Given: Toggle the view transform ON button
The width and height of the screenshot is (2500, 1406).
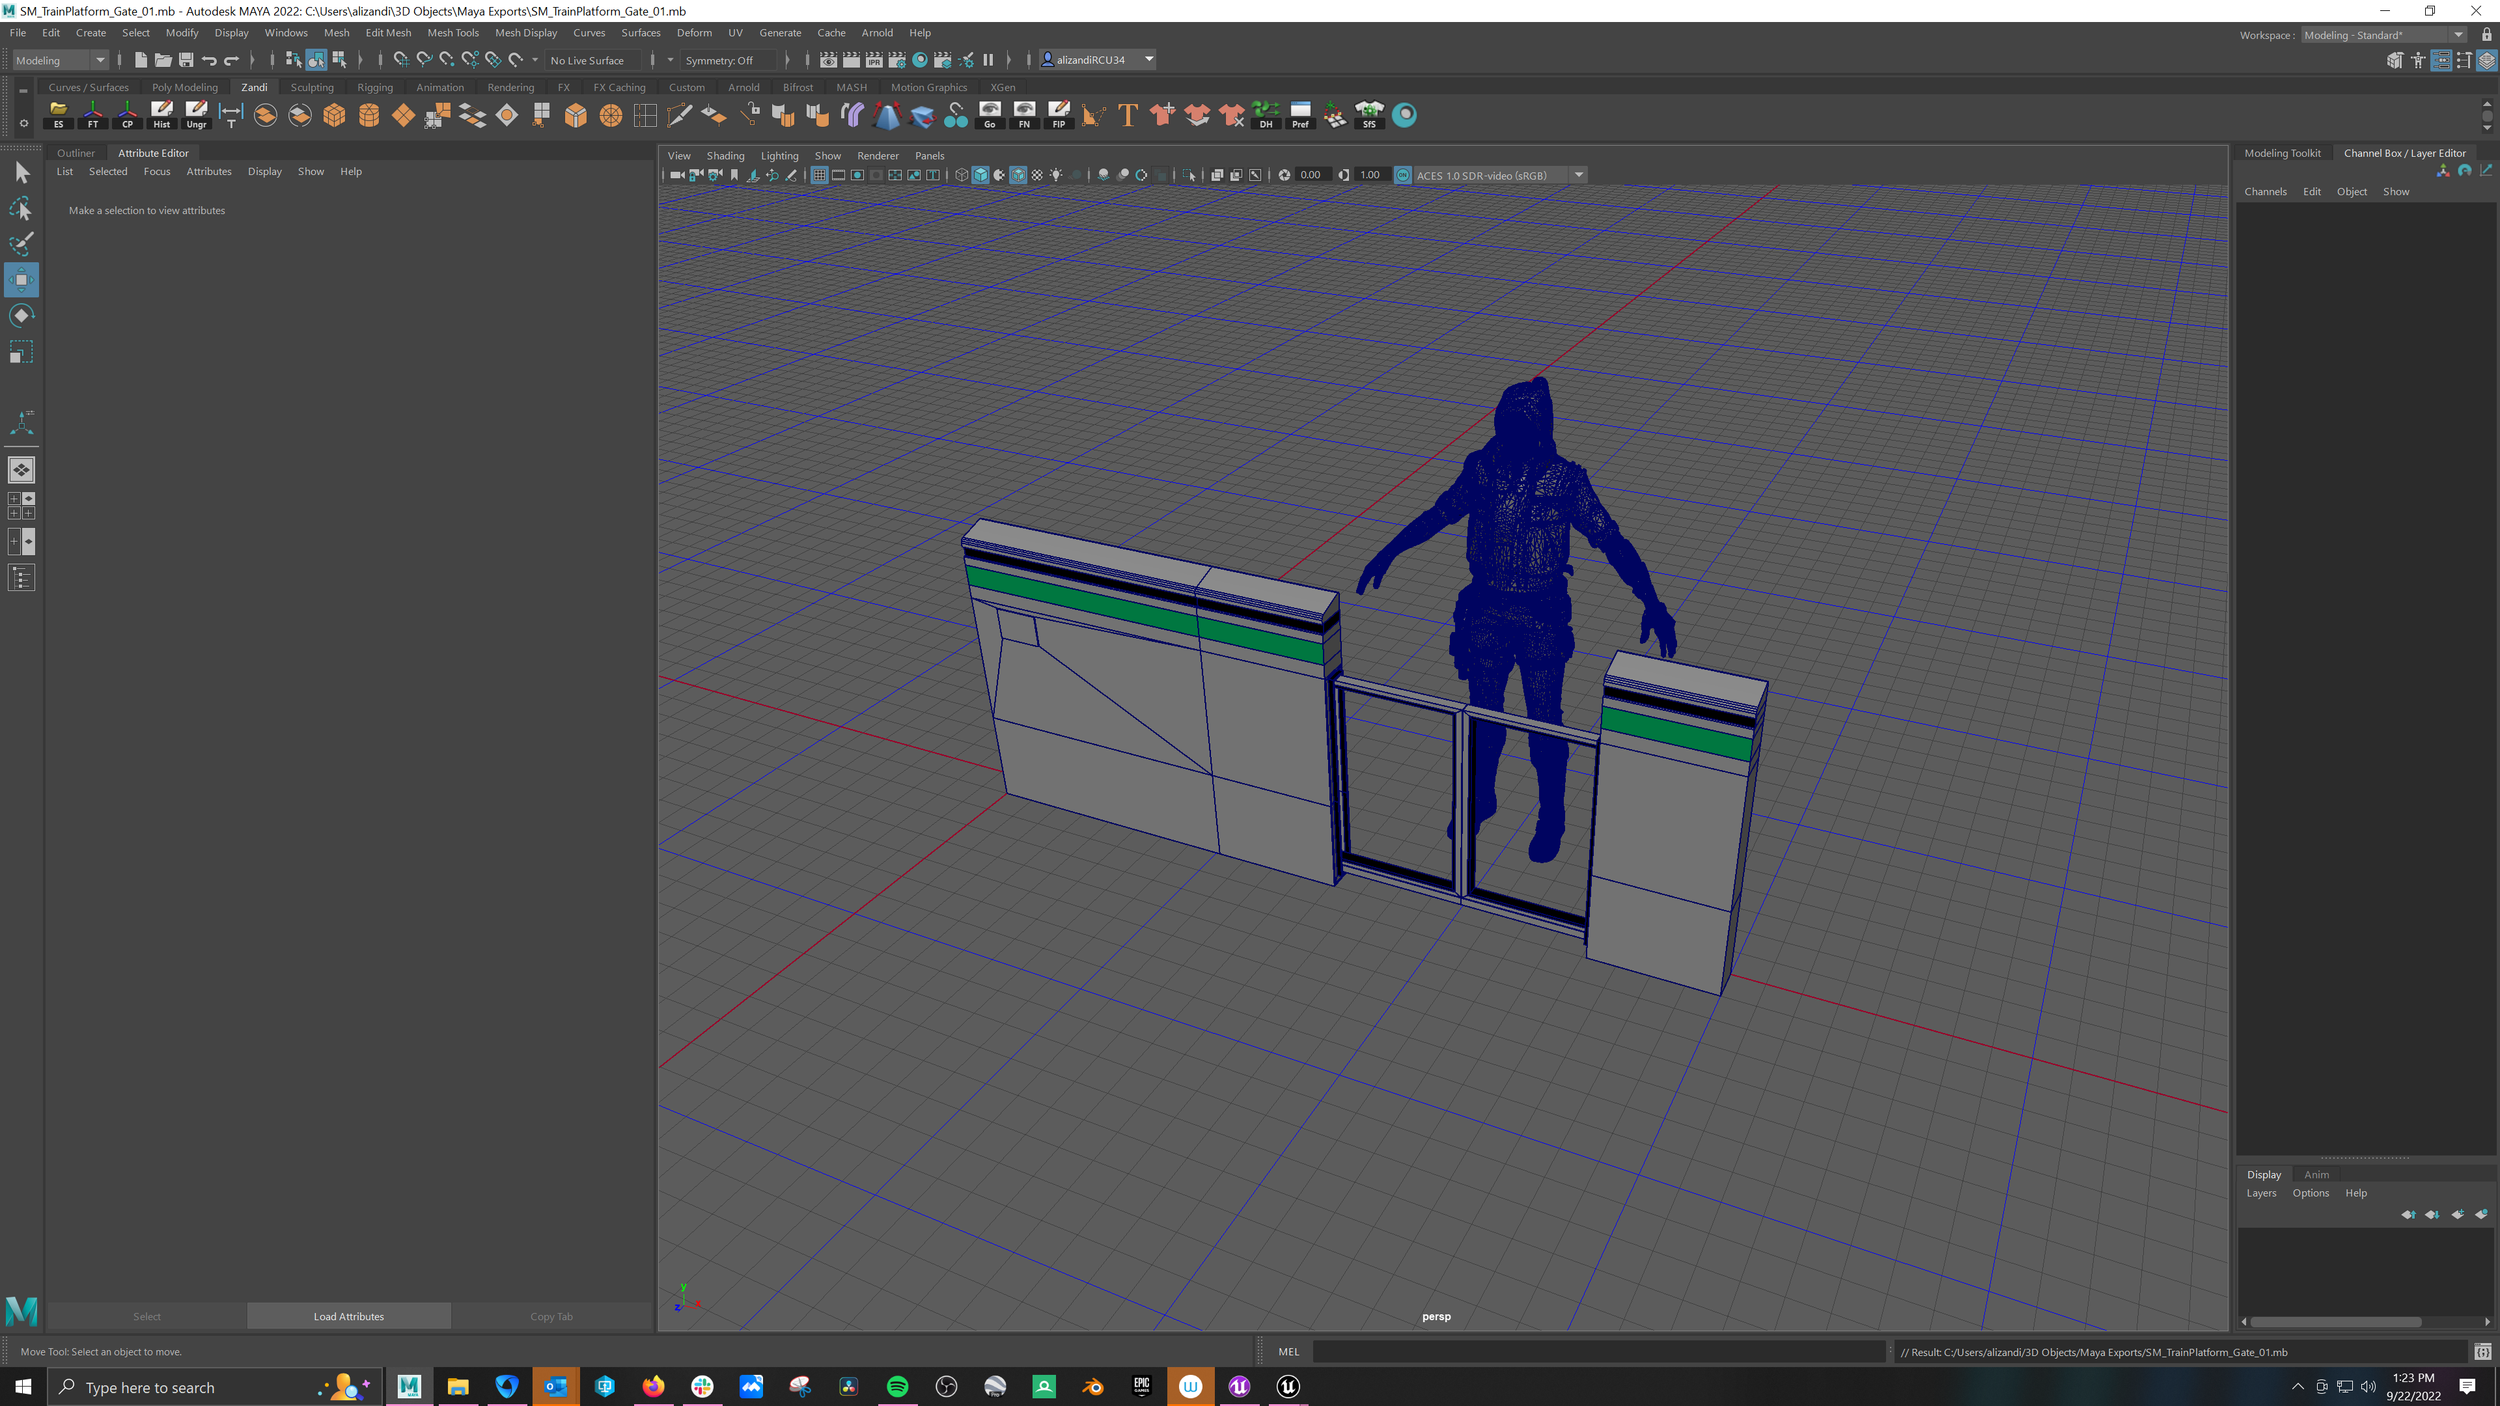Looking at the screenshot, I should tap(1403, 175).
